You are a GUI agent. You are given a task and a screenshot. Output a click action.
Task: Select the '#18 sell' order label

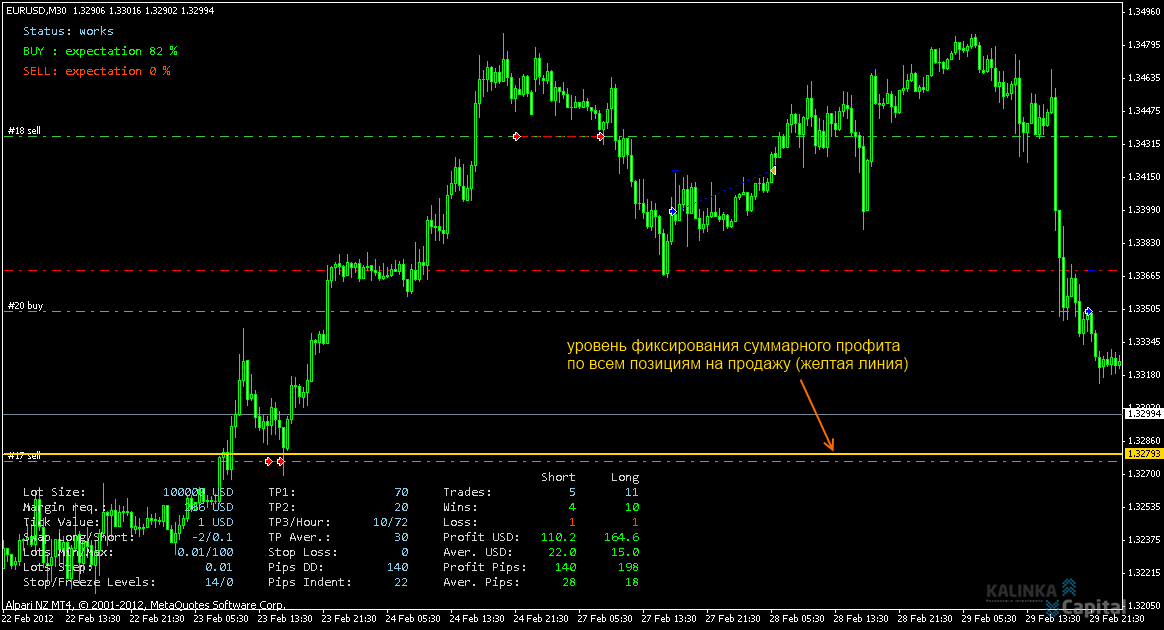(x=24, y=131)
